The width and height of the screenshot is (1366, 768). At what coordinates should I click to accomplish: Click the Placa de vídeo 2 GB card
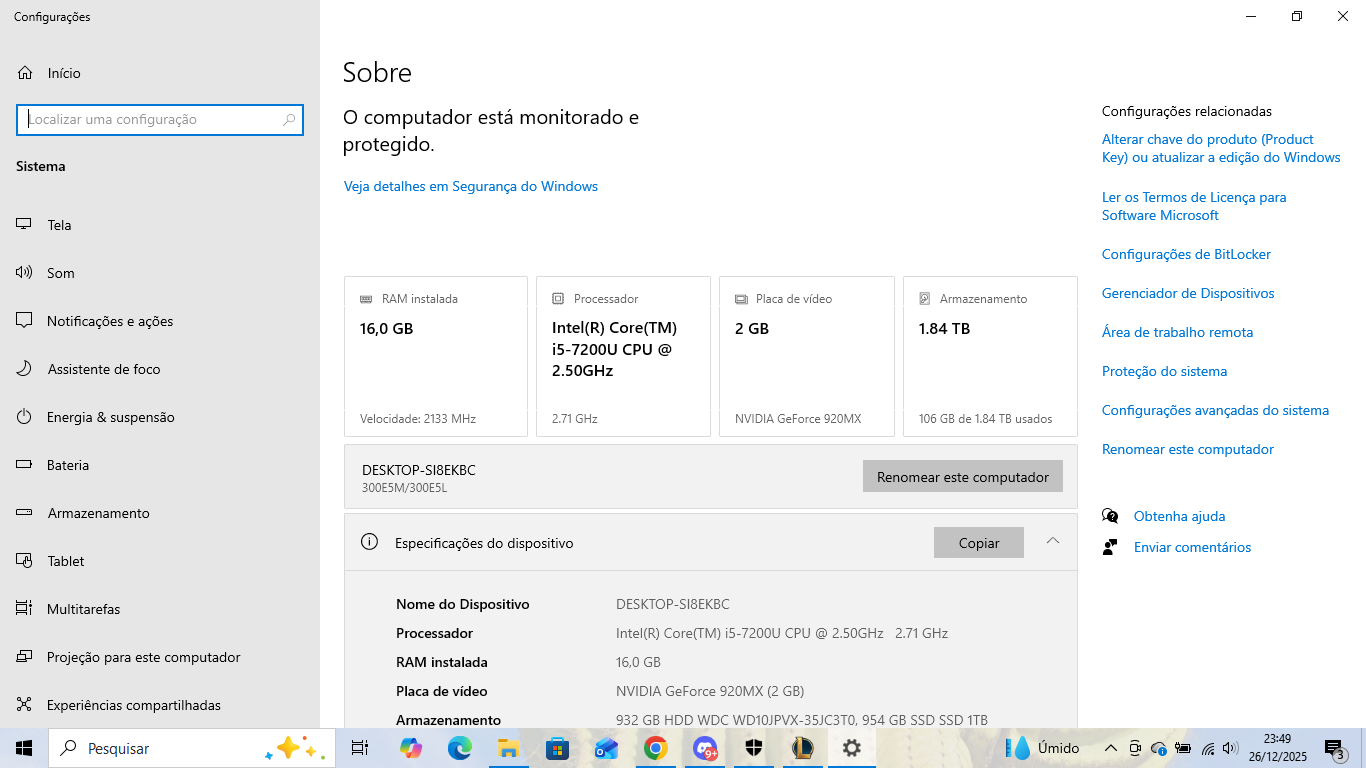807,357
